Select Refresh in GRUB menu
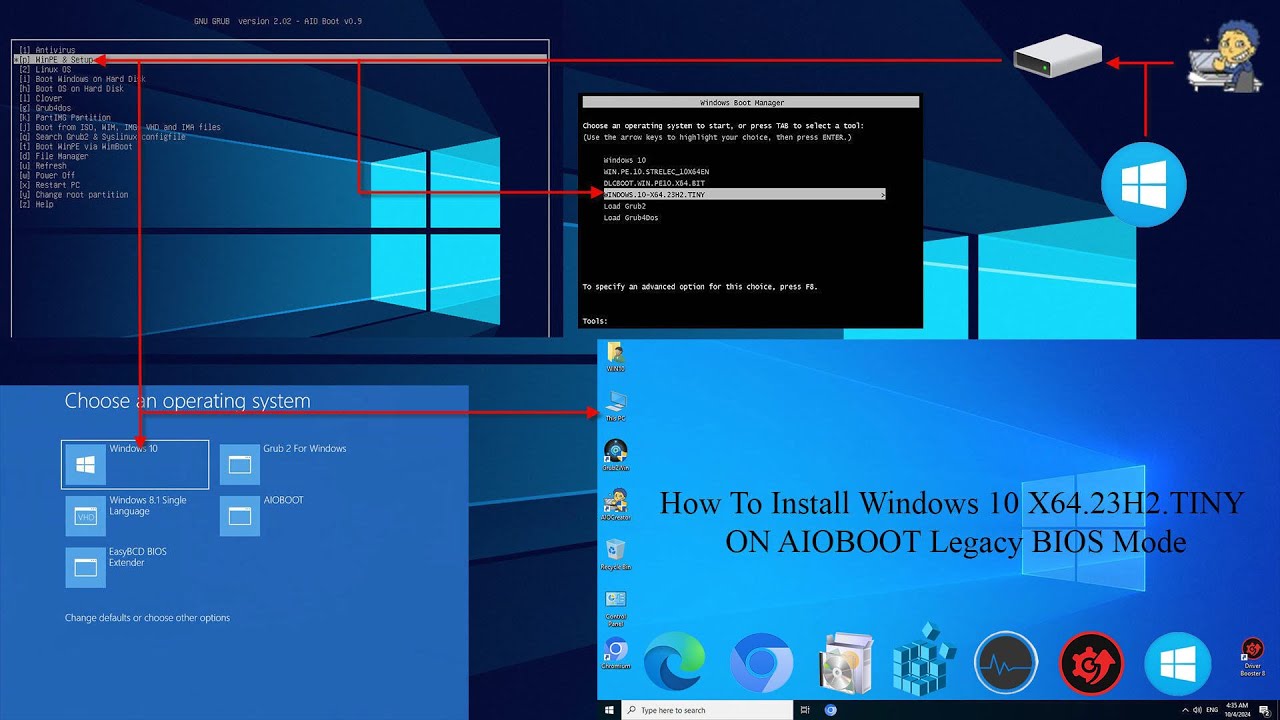Screen dimensions: 1280x720 click(x=43, y=166)
